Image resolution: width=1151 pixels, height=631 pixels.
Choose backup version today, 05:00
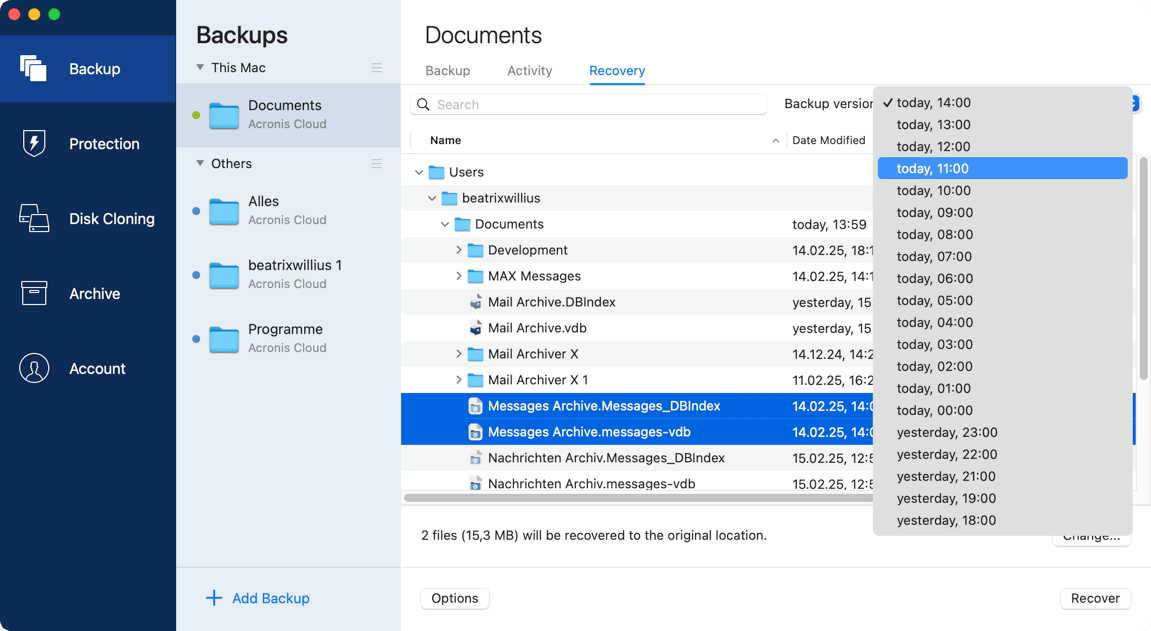coord(1003,300)
